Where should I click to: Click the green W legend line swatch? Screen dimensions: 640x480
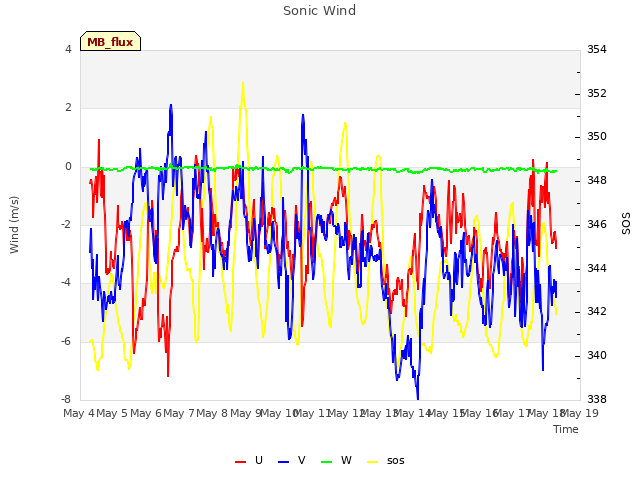[327, 462]
